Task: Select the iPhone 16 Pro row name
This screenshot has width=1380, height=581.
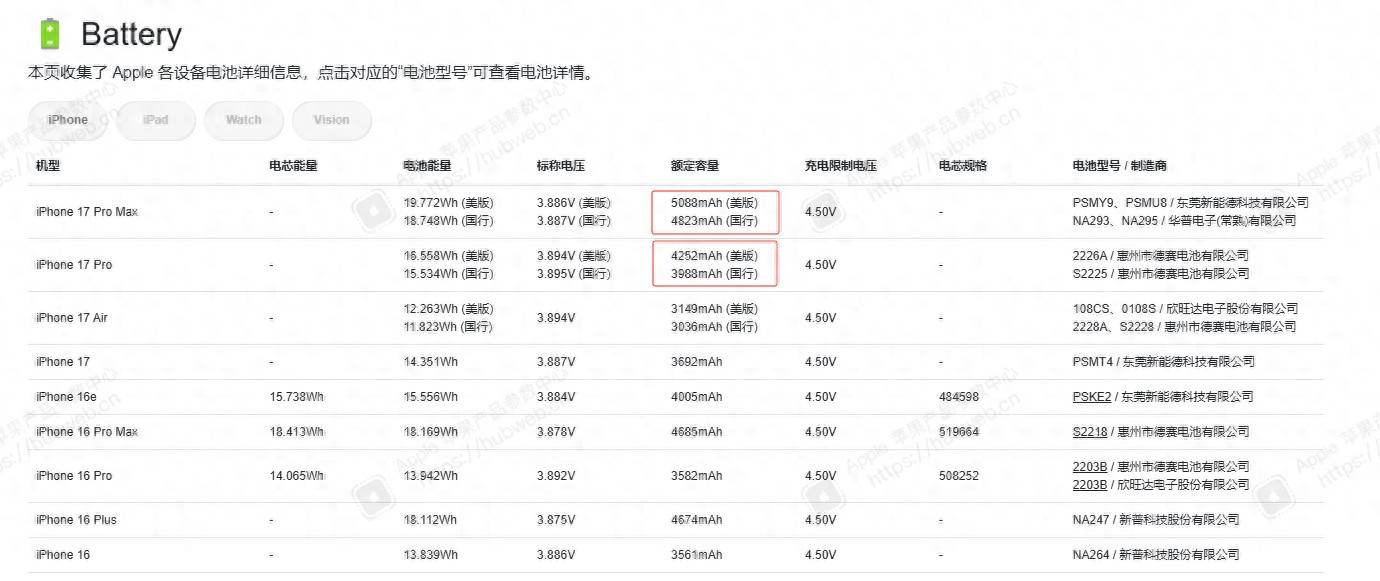Action: [x=74, y=476]
